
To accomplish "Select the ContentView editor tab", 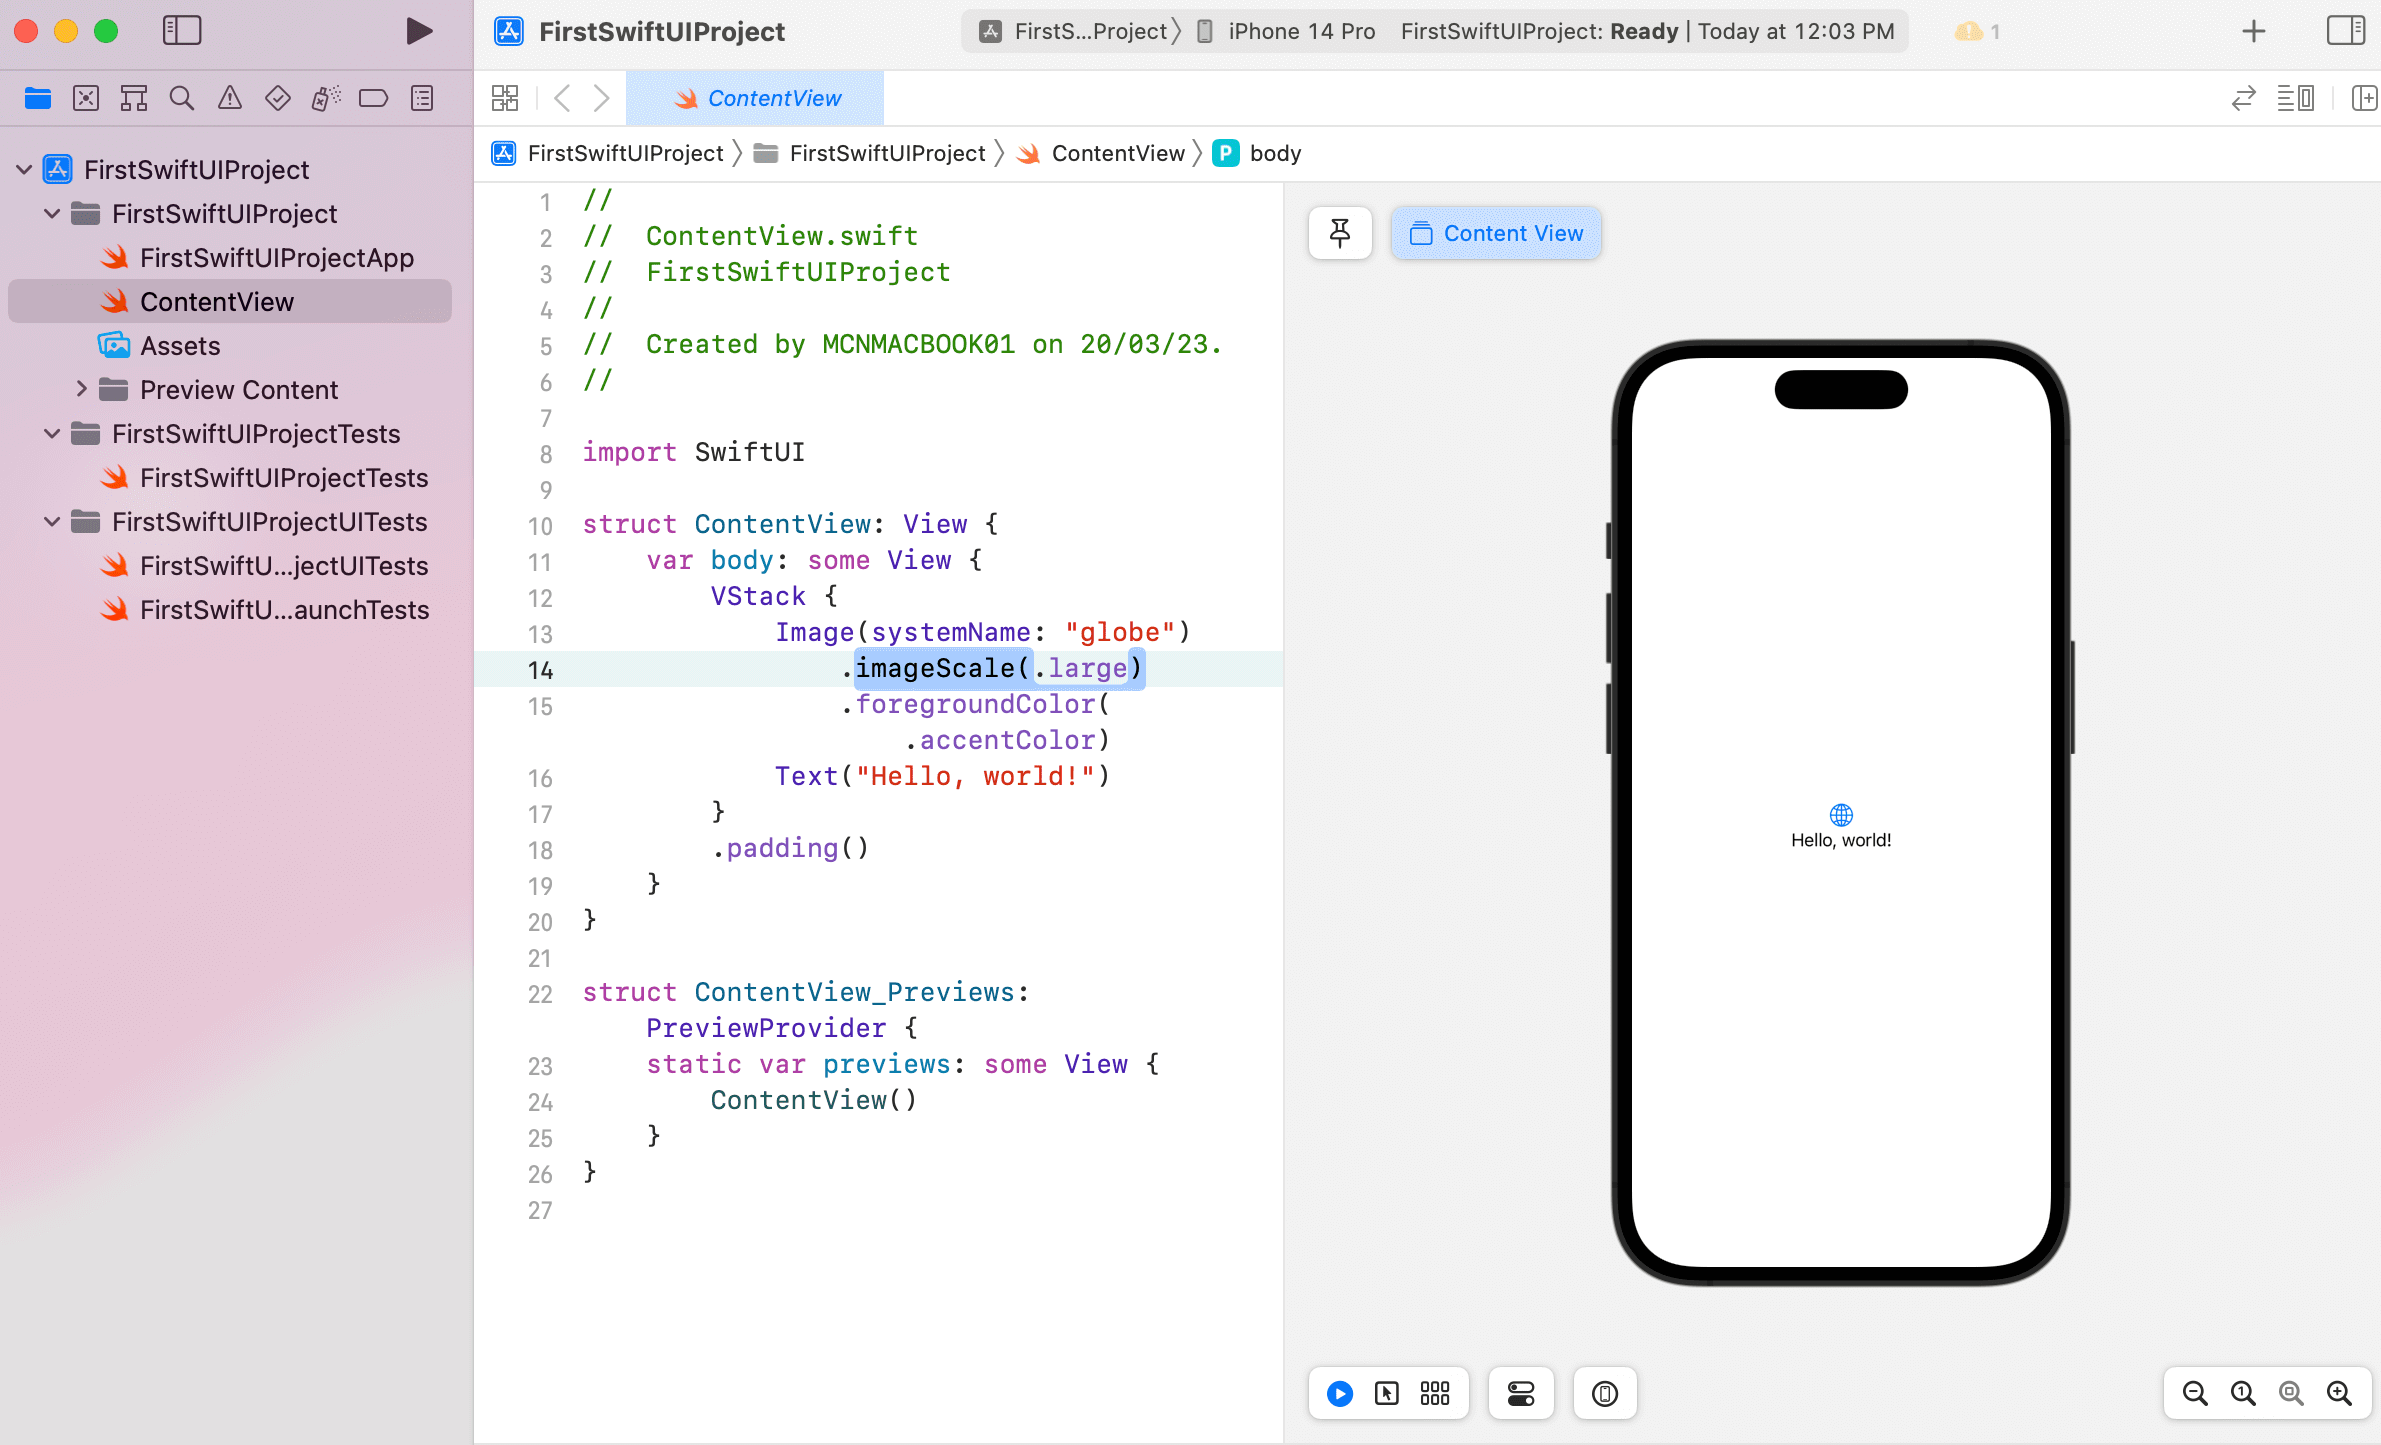I will point(756,98).
